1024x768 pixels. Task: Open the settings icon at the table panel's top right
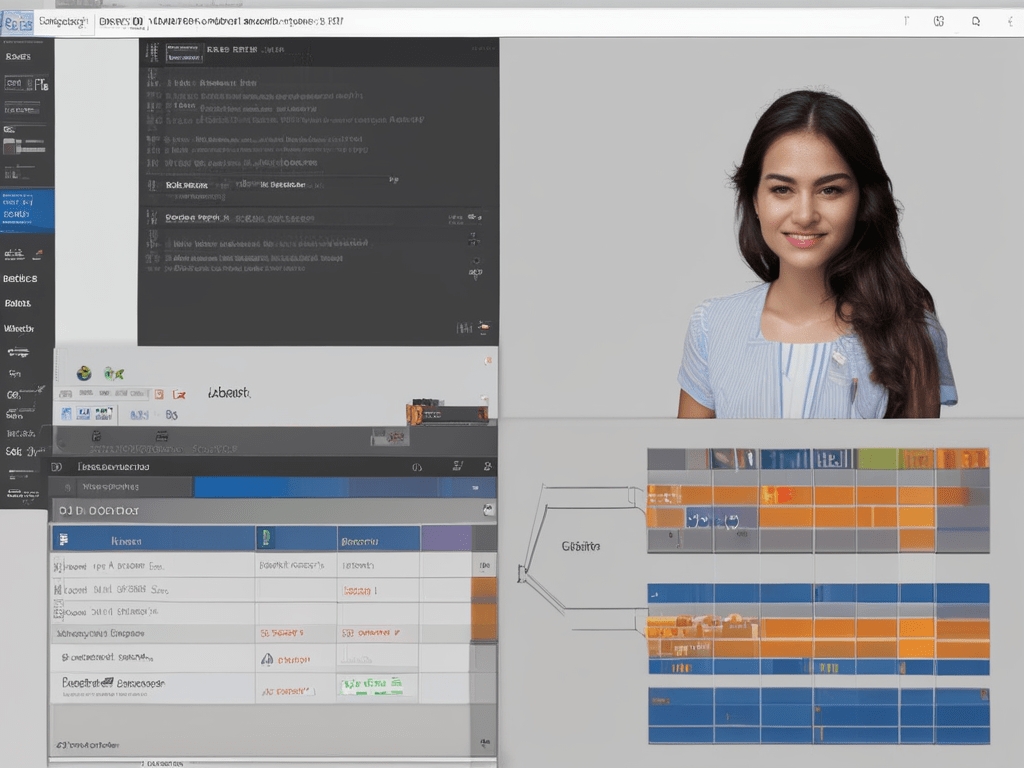point(488,511)
